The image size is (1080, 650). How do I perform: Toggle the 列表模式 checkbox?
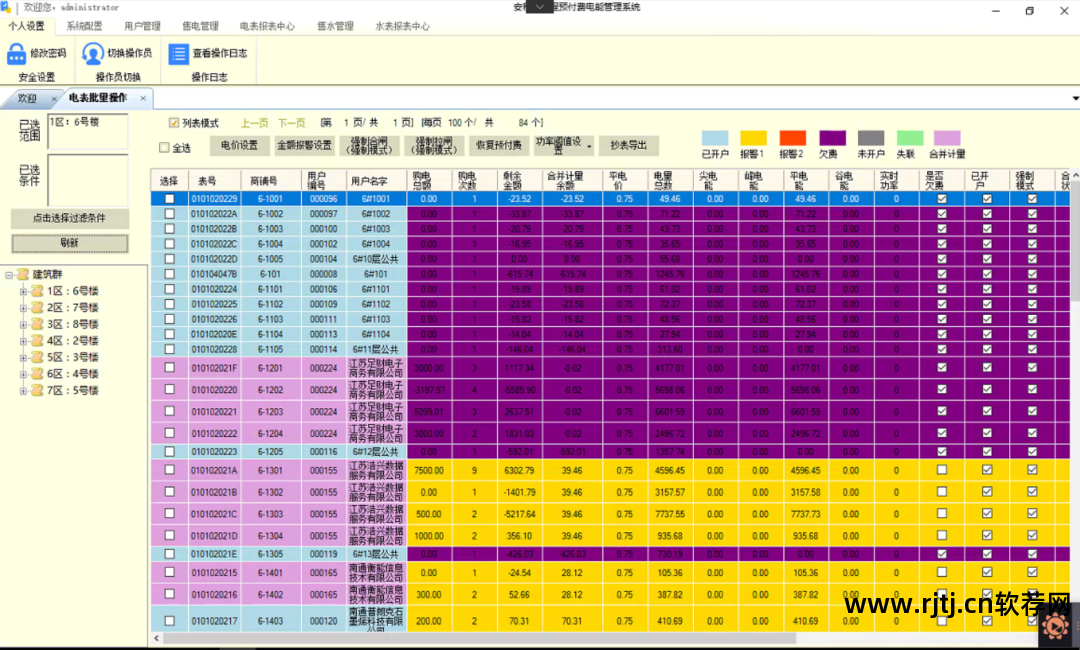tap(174, 123)
